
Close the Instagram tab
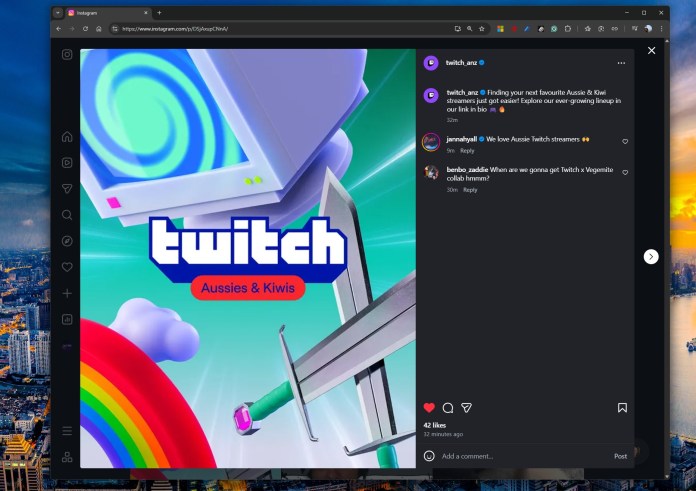click(x=146, y=13)
